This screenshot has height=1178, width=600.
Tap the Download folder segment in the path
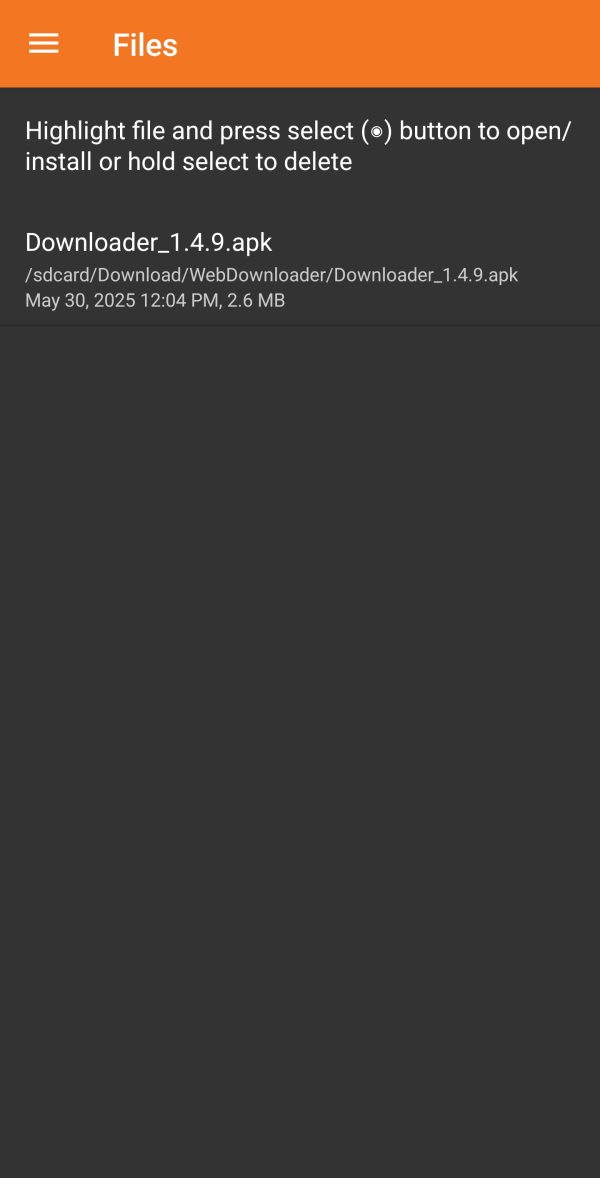pos(141,275)
